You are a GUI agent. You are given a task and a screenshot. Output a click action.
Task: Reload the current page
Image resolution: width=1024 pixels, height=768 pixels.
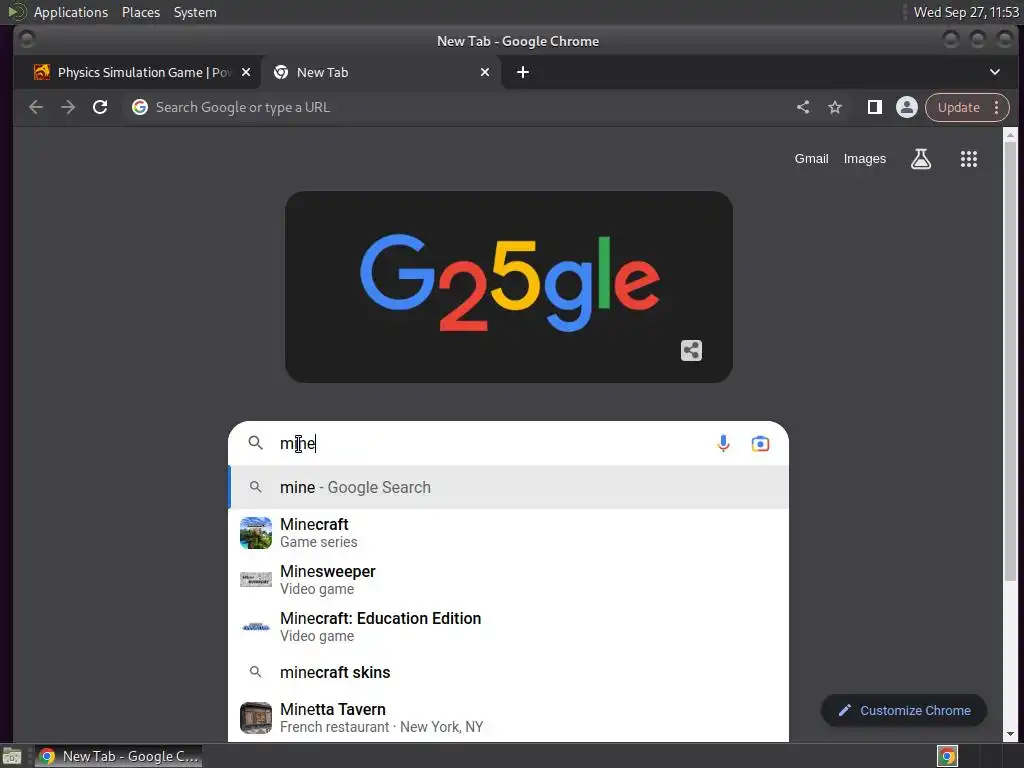pyautogui.click(x=100, y=107)
